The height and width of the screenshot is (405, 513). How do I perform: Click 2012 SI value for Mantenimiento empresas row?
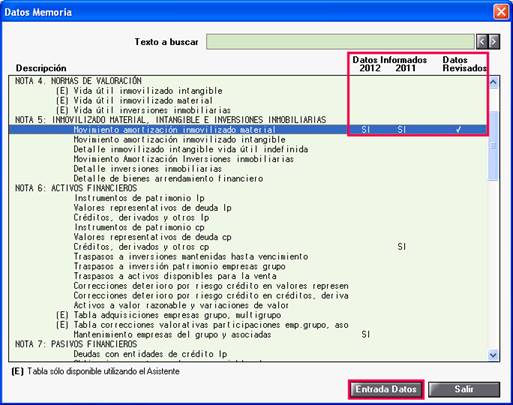click(366, 334)
